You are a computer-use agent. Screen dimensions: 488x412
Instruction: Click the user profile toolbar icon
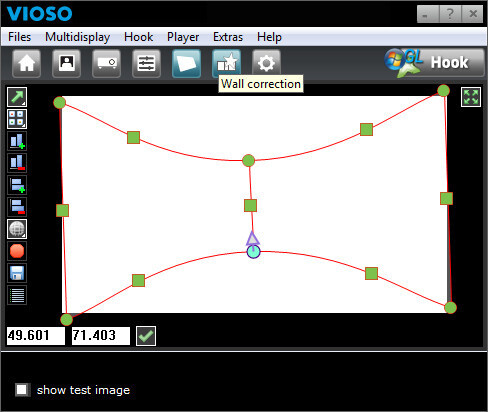pos(66,63)
